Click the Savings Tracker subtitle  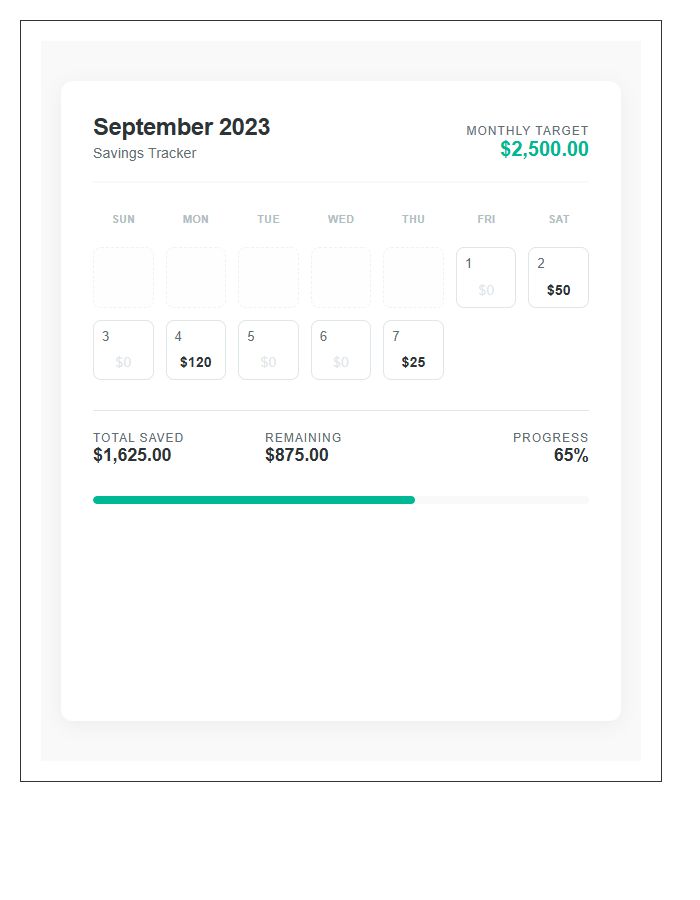[x=144, y=153]
